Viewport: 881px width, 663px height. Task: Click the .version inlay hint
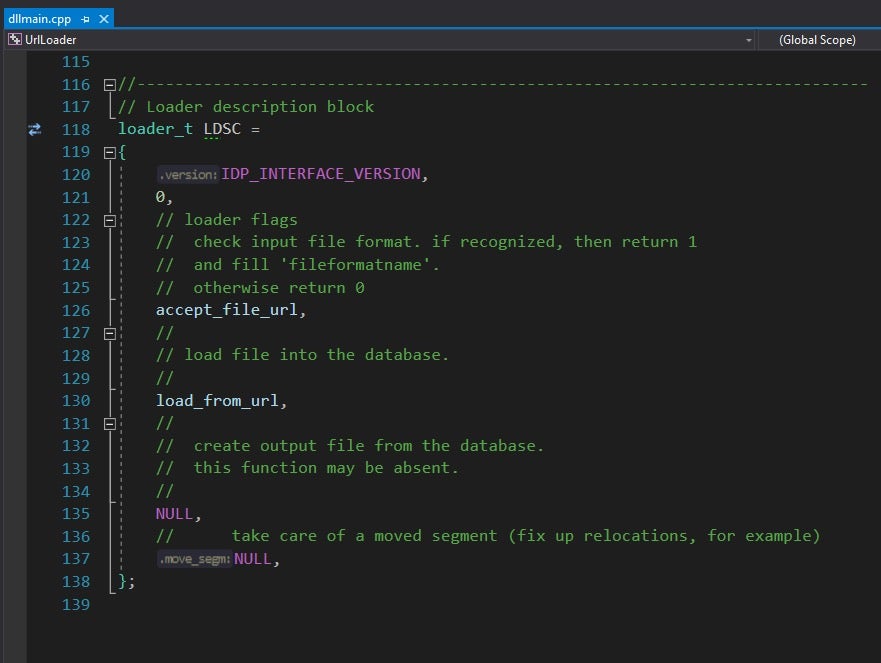(x=187, y=175)
